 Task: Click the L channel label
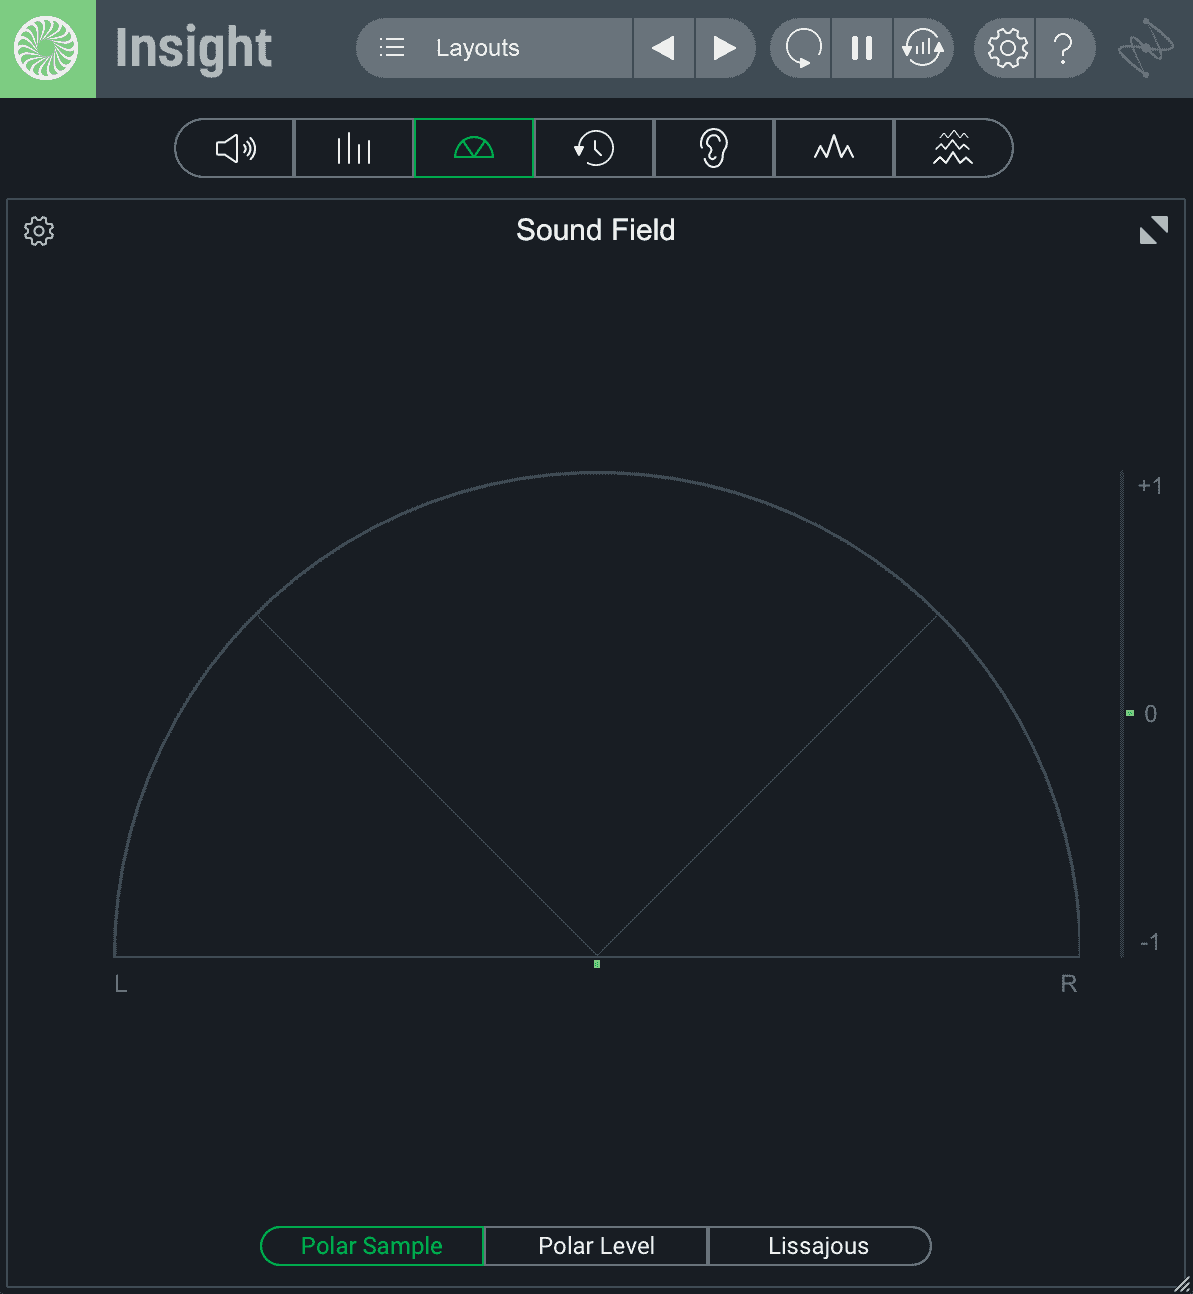[x=121, y=984]
